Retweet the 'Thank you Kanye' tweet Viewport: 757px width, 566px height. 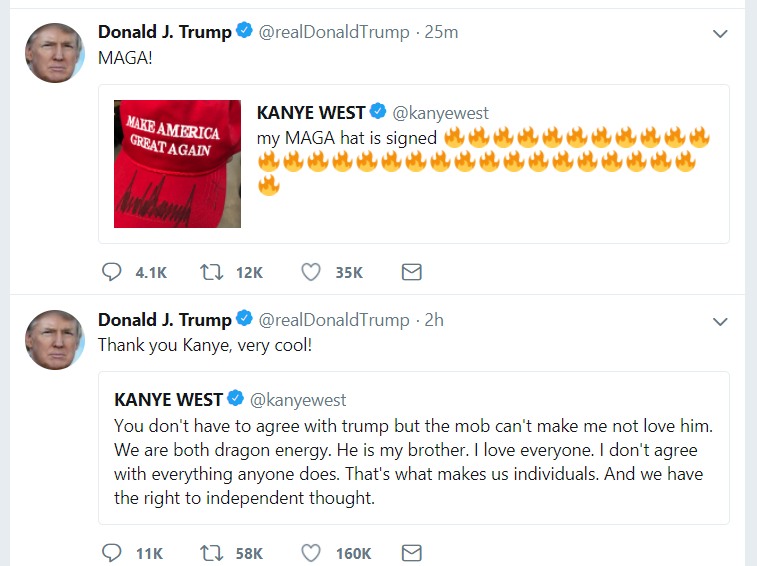point(212,552)
